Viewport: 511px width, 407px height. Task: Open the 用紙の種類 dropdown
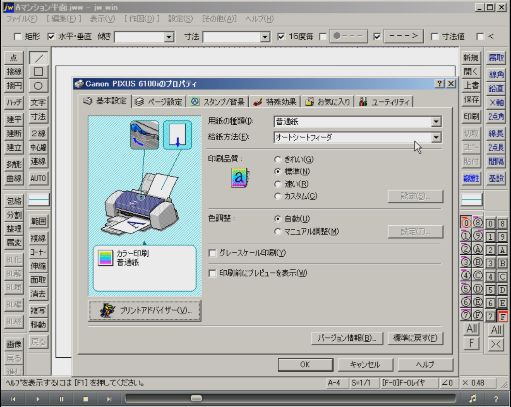(x=436, y=122)
